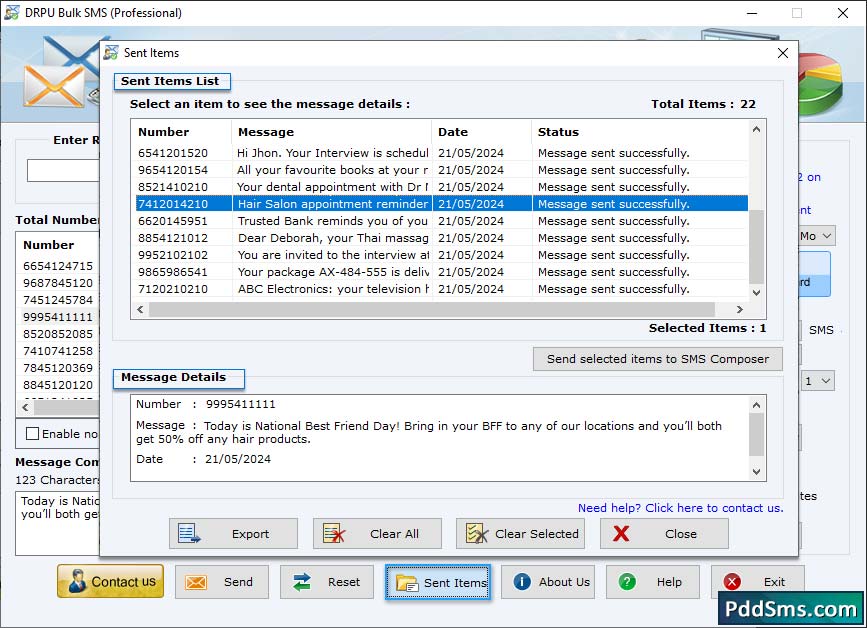
Task: Click the red X Close icon
Action: tap(621, 533)
